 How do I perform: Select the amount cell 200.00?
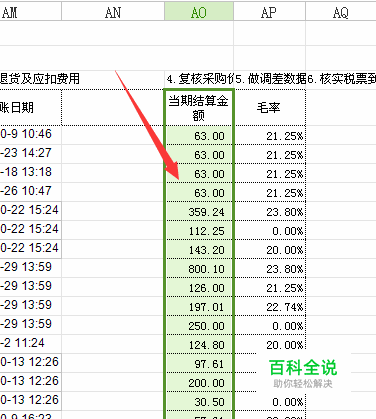tap(199, 383)
